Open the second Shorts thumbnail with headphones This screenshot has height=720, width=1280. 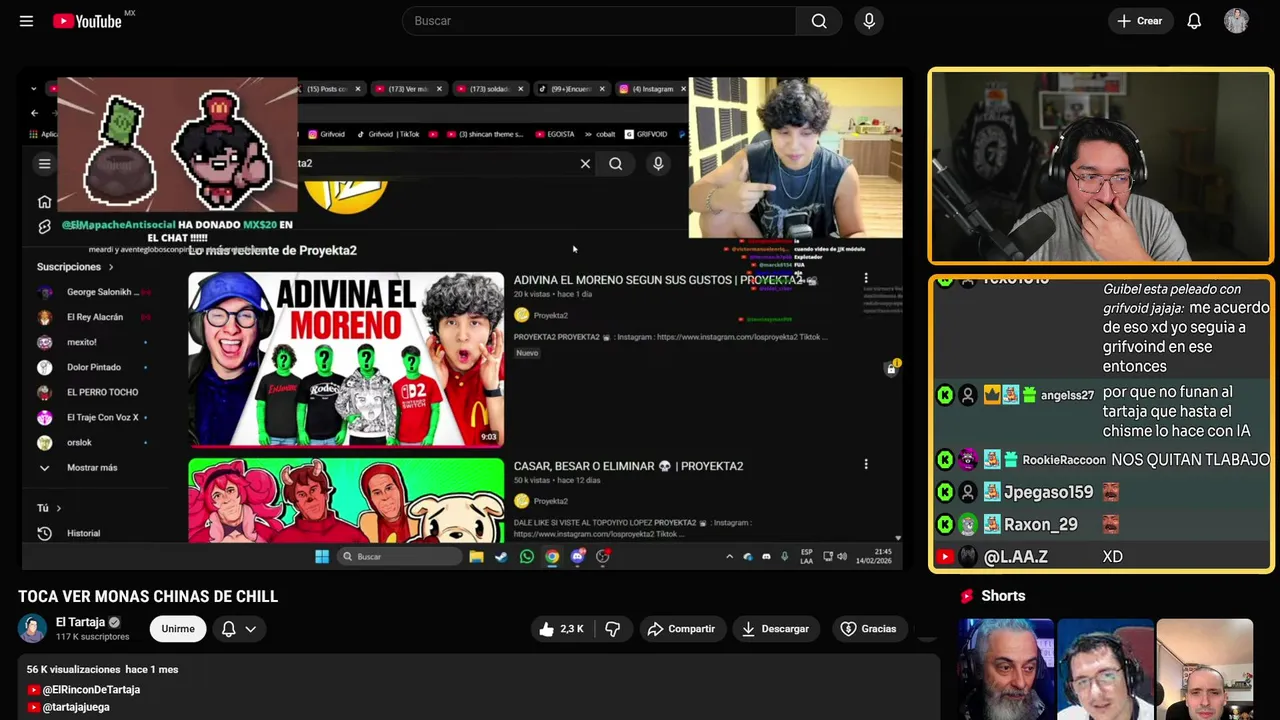(x=1105, y=669)
